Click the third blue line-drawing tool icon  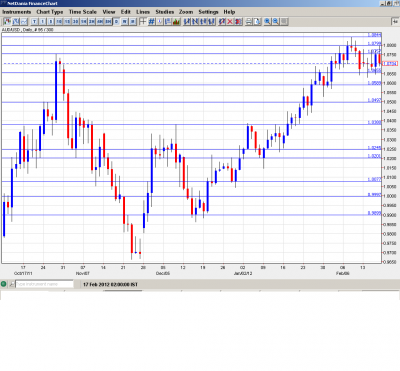tap(203, 22)
